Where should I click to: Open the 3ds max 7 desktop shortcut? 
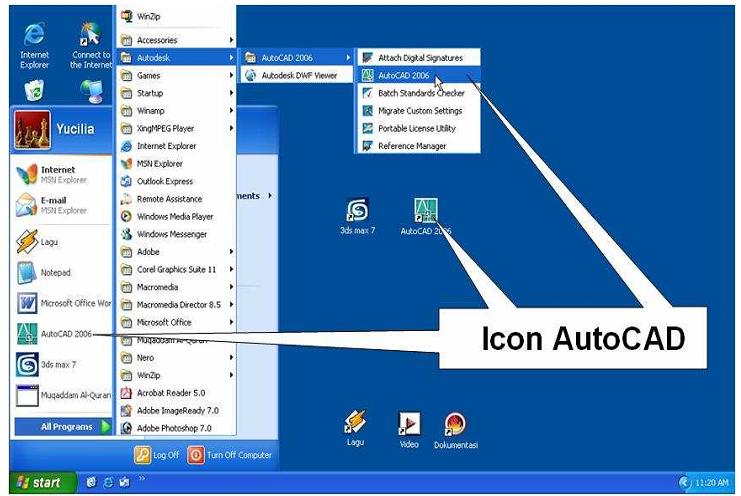point(358,216)
